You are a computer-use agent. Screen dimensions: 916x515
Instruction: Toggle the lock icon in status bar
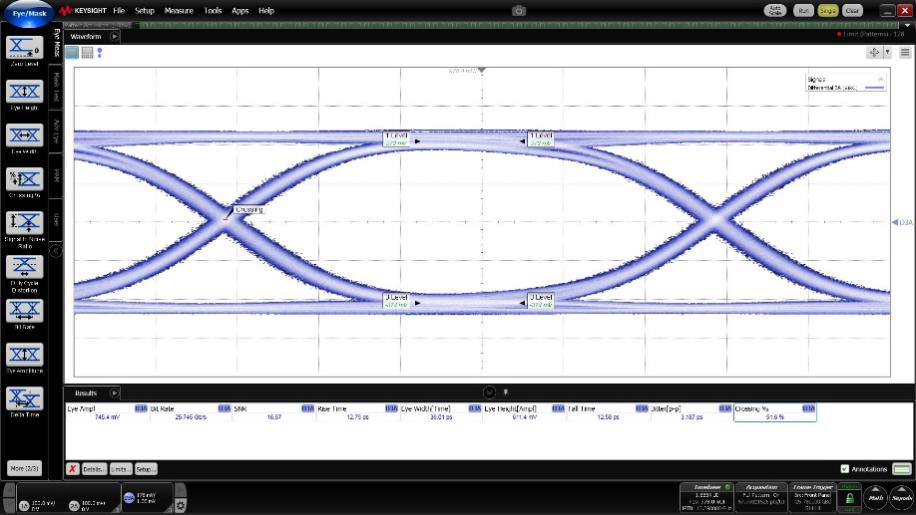850,499
